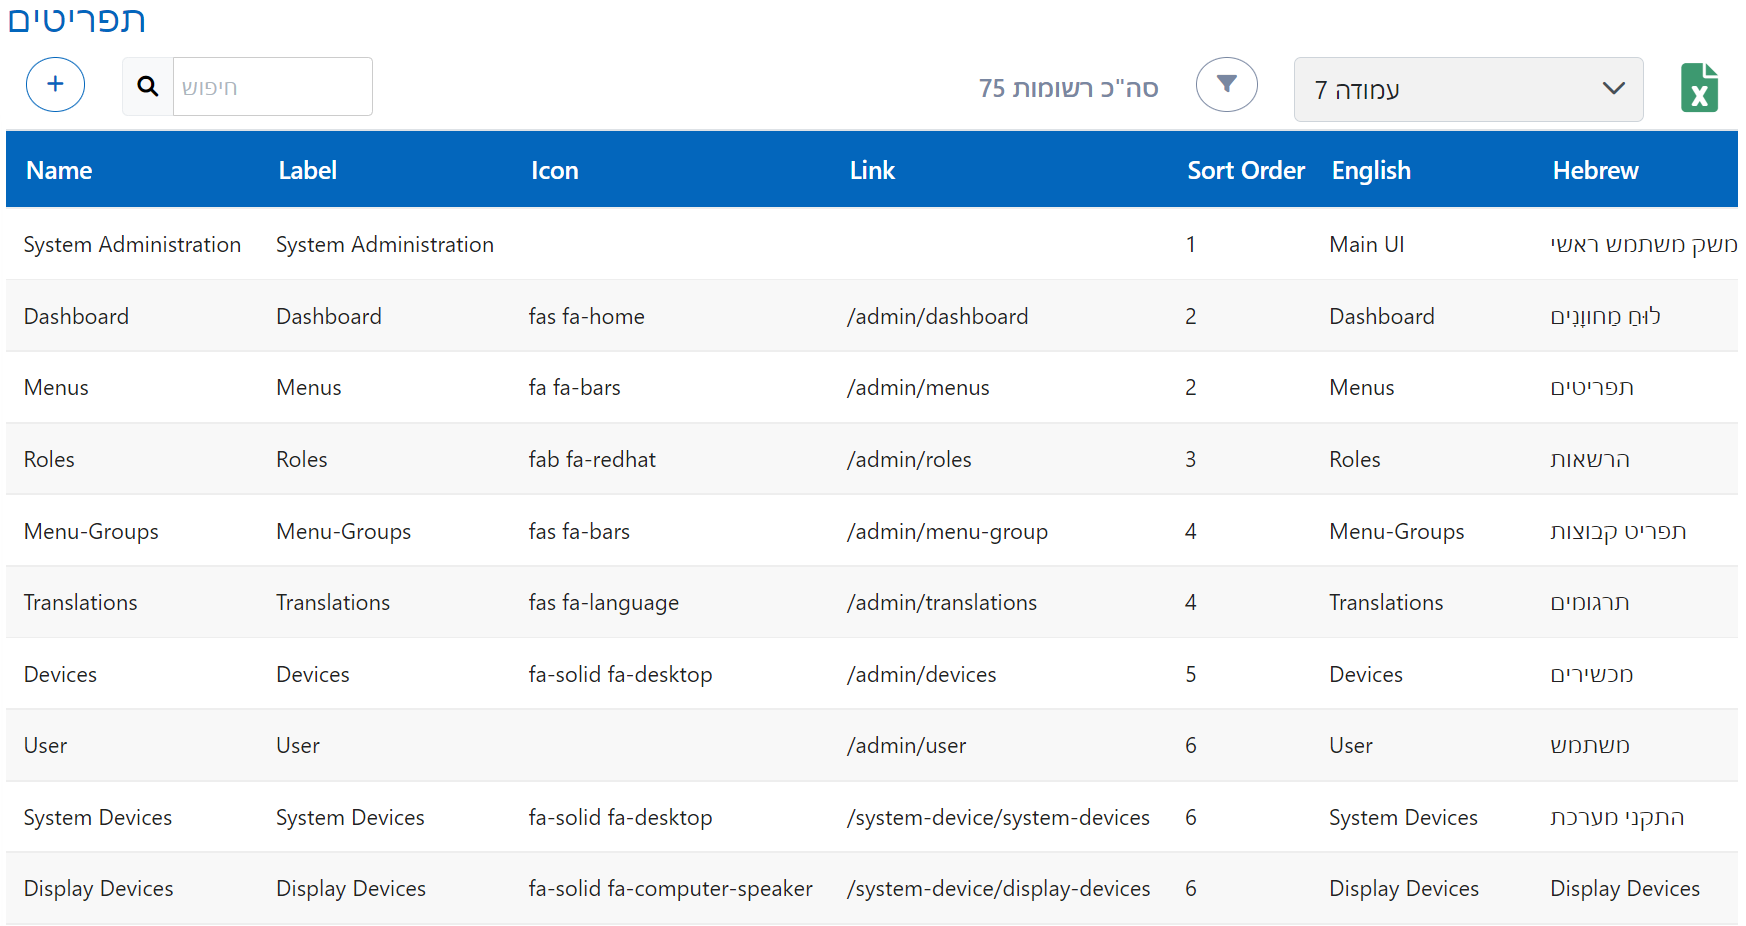
Task: Sort by the Name column header
Action: click(59, 171)
